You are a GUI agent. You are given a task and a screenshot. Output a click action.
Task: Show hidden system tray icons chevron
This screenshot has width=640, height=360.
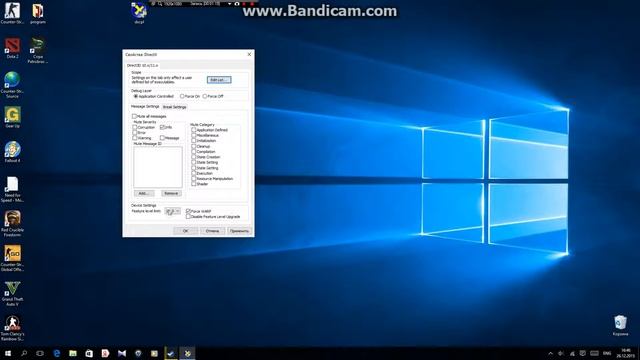click(x=550, y=353)
